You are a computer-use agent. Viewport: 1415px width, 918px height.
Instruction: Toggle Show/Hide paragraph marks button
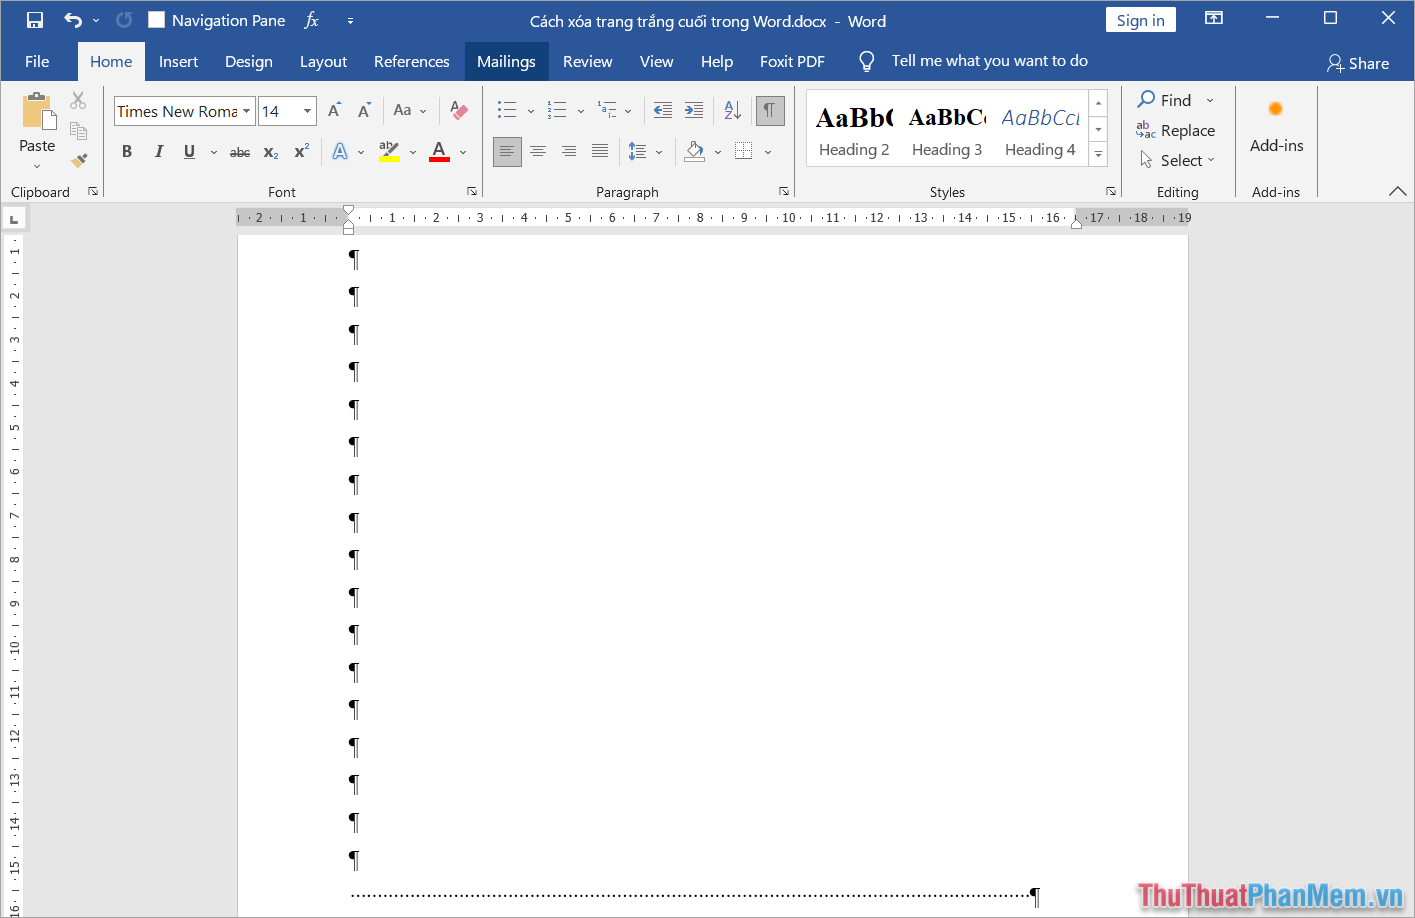click(769, 110)
